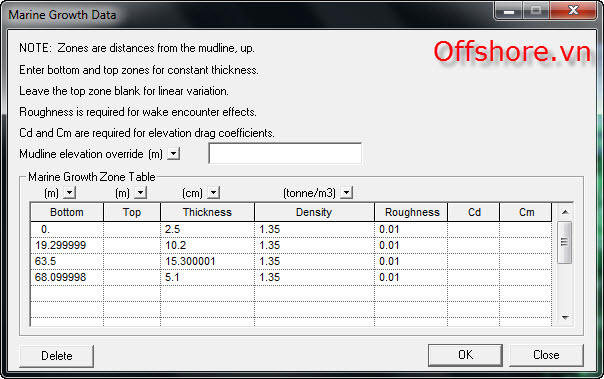Click the Top column header
Screen dimensions: 604x379
pyautogui.click(x=132, y=212)
